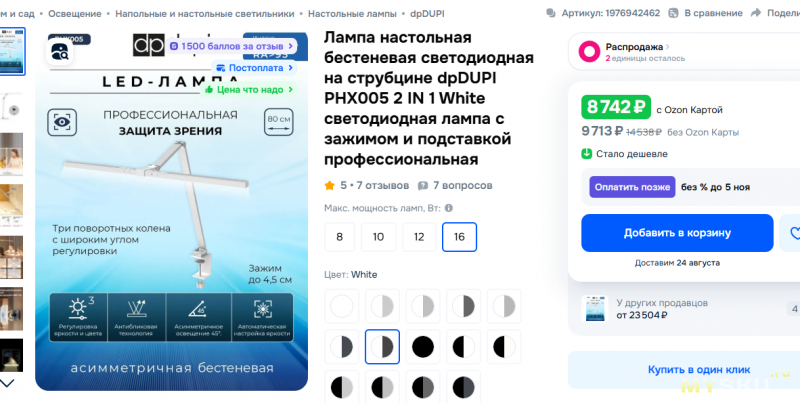This screenshot has height=403, width=800.
Task: Click the questions speech bubble icon
Action: [423, 186]
